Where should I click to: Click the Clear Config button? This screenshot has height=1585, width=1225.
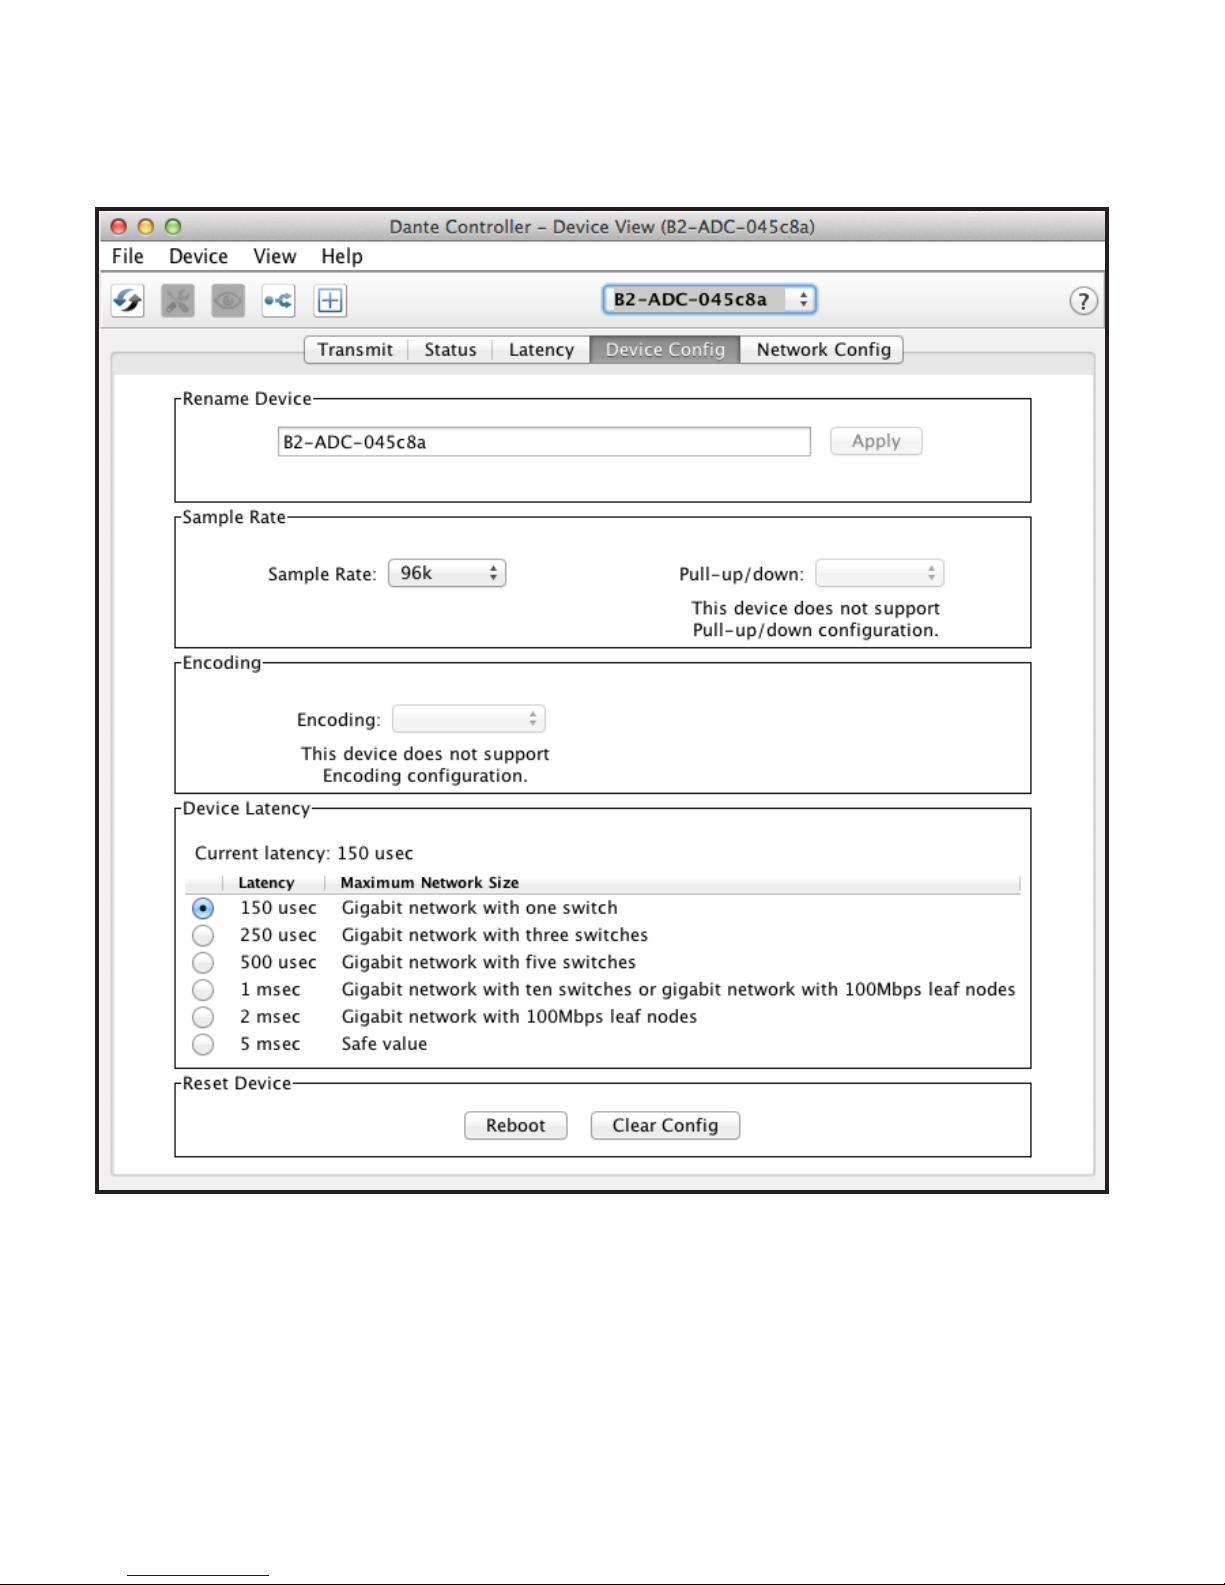coord(665,1125)
